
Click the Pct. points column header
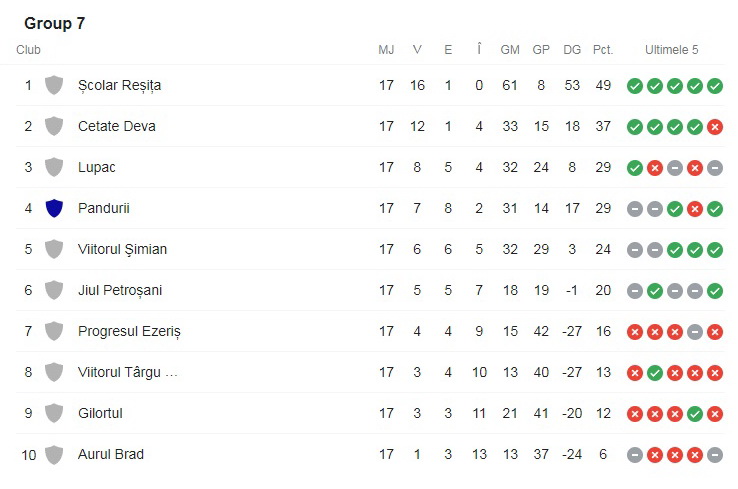coord(602,50)
